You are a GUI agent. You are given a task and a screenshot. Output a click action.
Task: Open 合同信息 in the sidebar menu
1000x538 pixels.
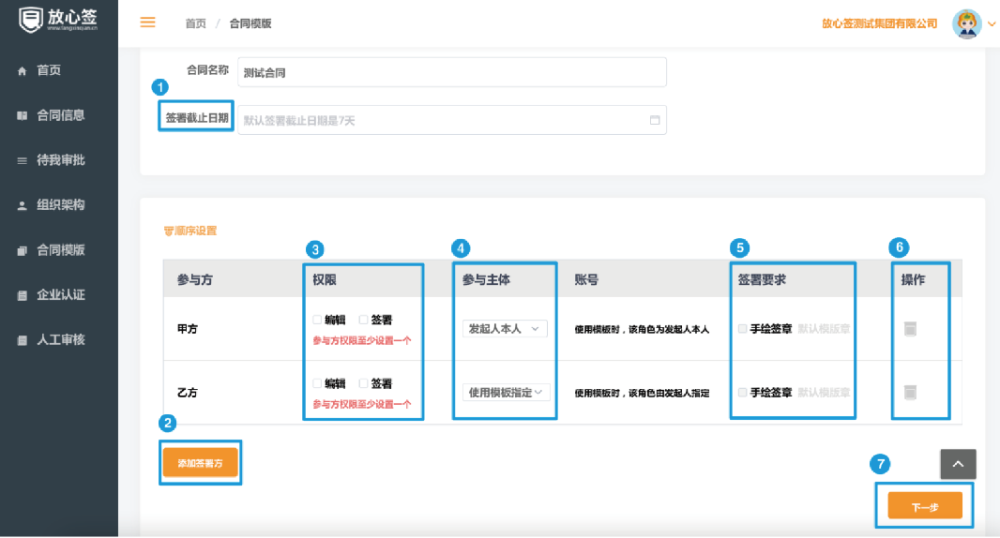(x=61, y=115)
